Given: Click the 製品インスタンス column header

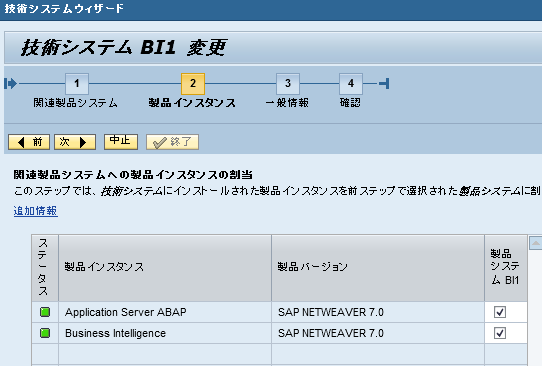Looking at the screenshot, I should point(165,268).
